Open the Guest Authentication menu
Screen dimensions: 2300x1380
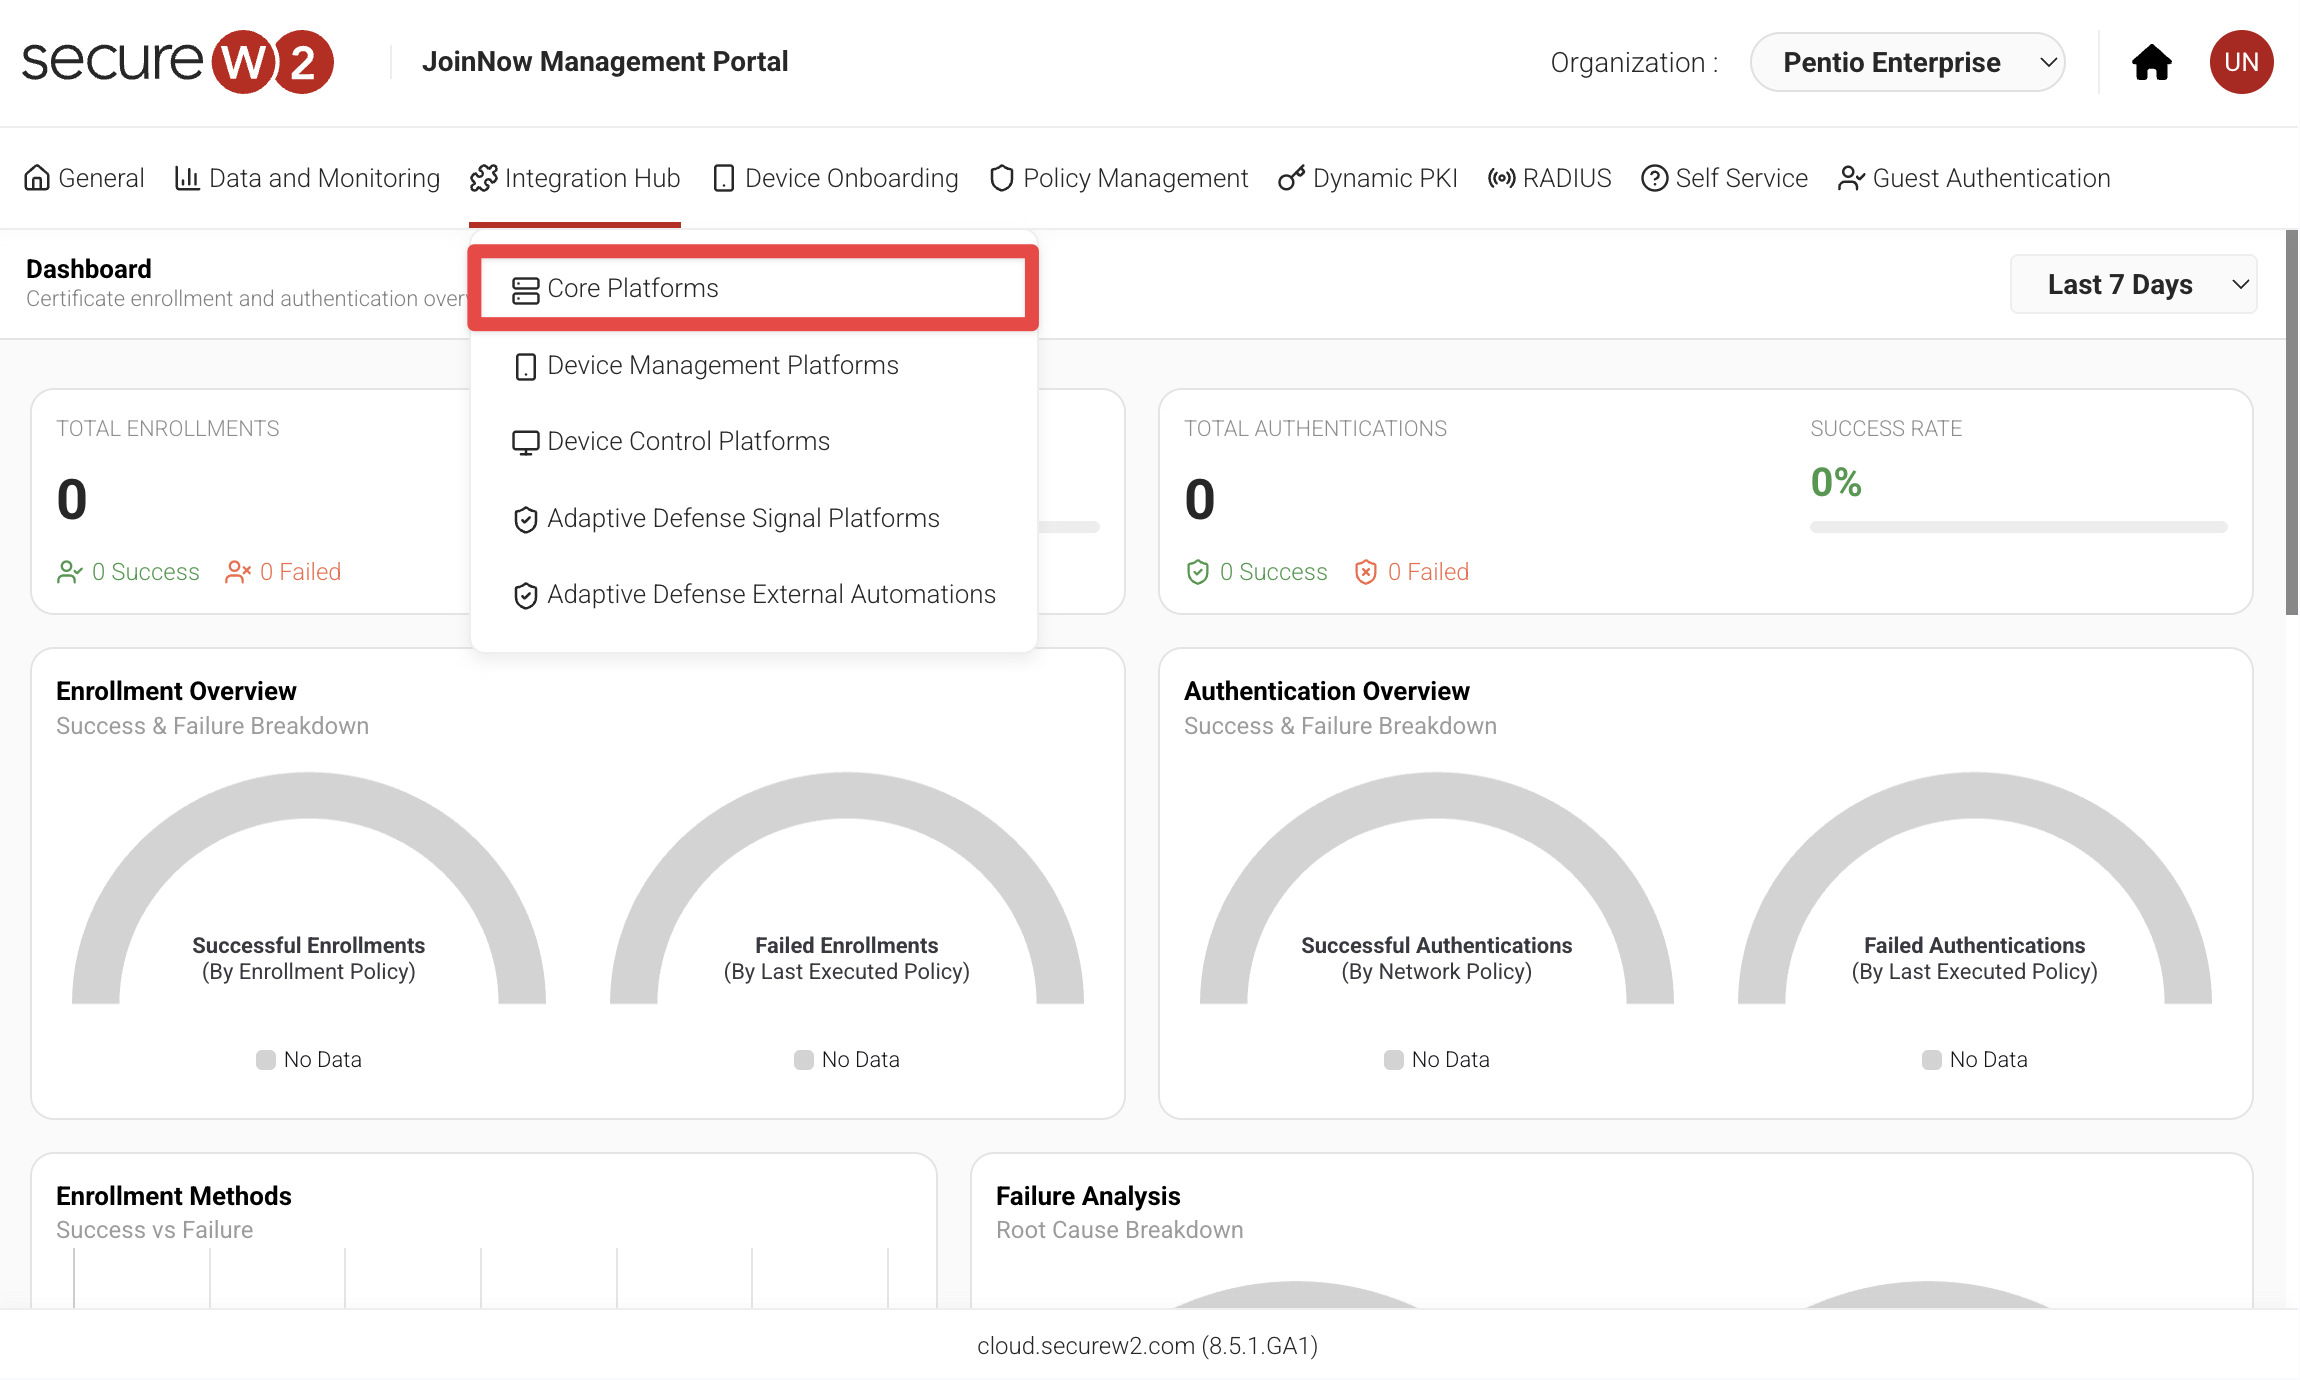pyautogui.click(x=1974, y=178)
